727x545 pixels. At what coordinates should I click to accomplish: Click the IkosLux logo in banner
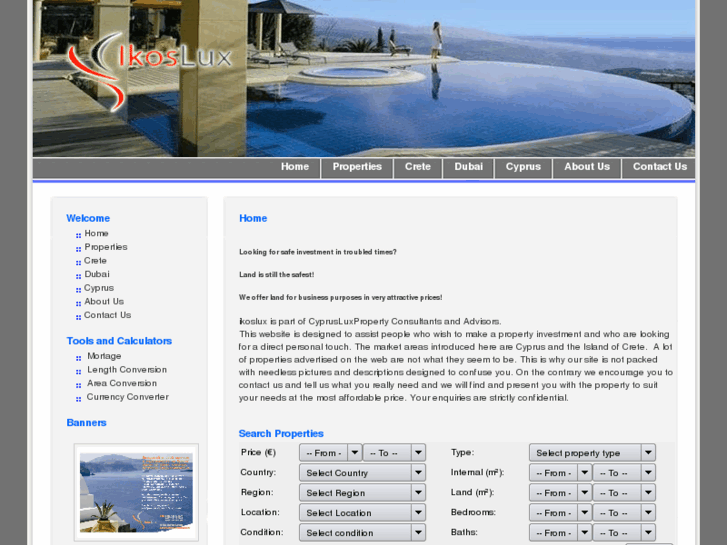tap(148, 70)
